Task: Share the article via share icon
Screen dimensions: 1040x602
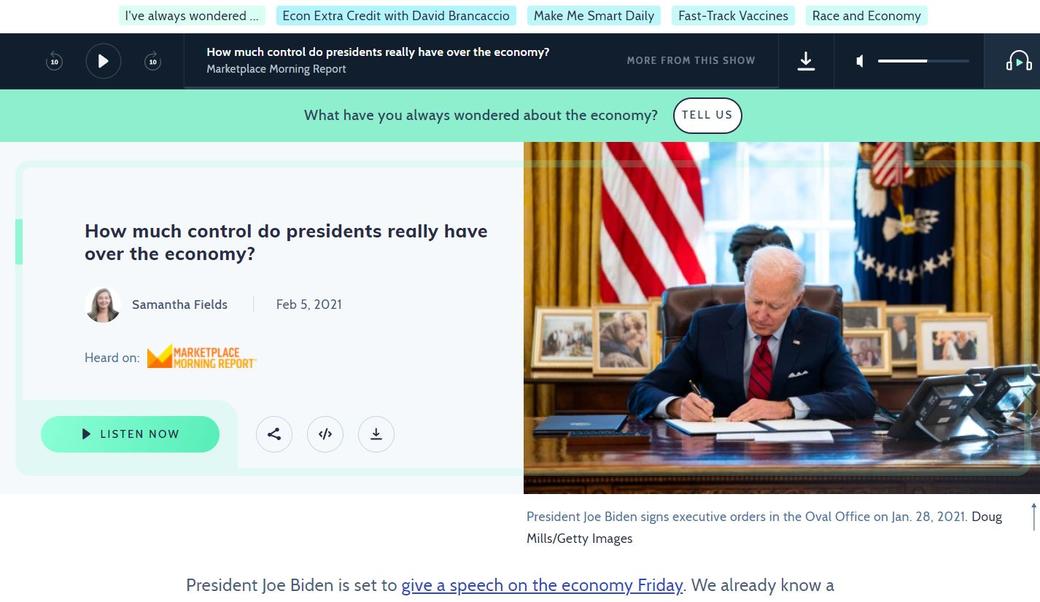Action: [x=274, y=434]
